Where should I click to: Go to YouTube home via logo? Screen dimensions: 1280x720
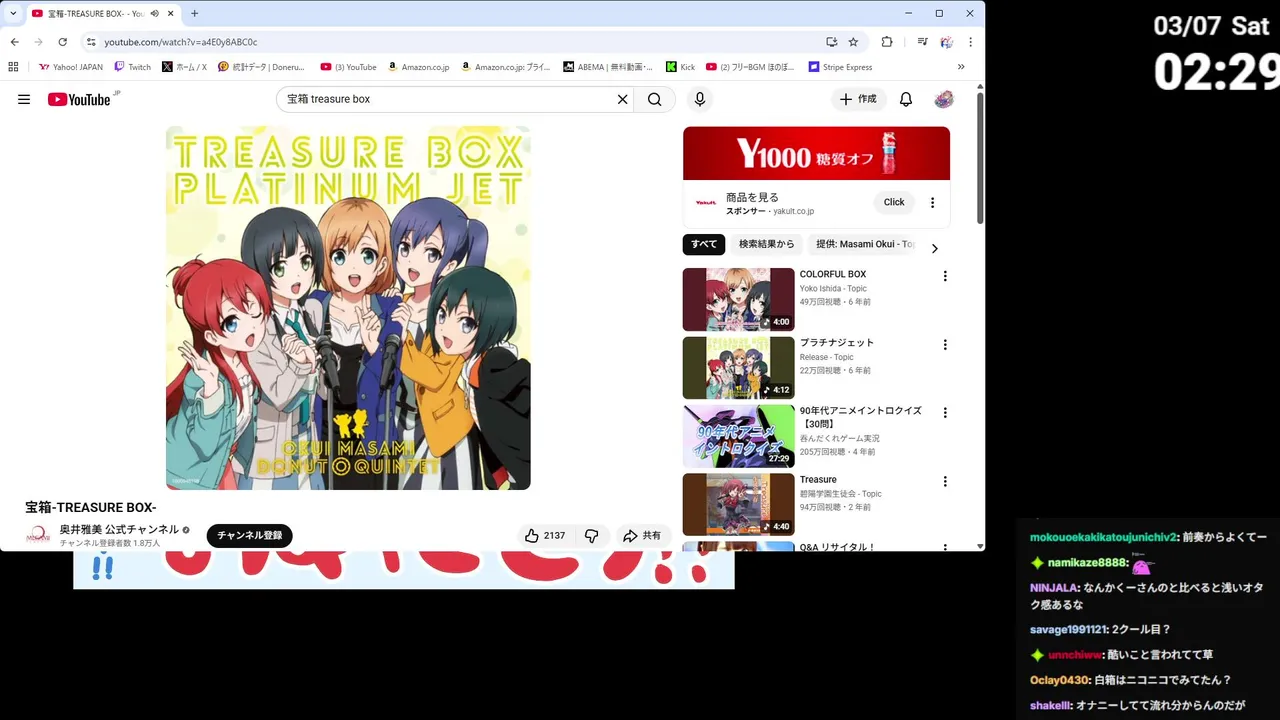pyautogui.click(x=79, y=99)
